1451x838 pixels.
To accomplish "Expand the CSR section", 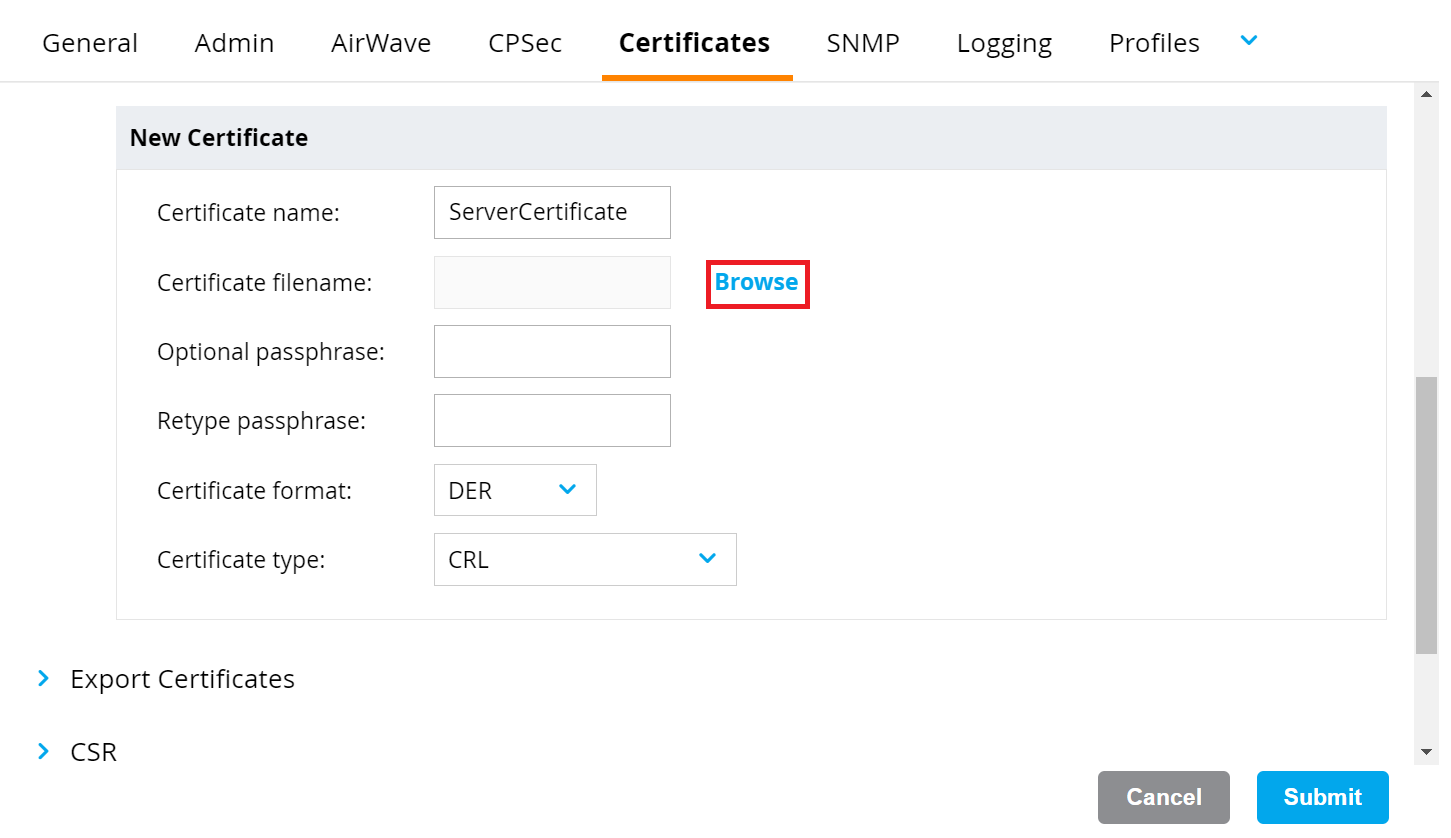I will (92, 751).
